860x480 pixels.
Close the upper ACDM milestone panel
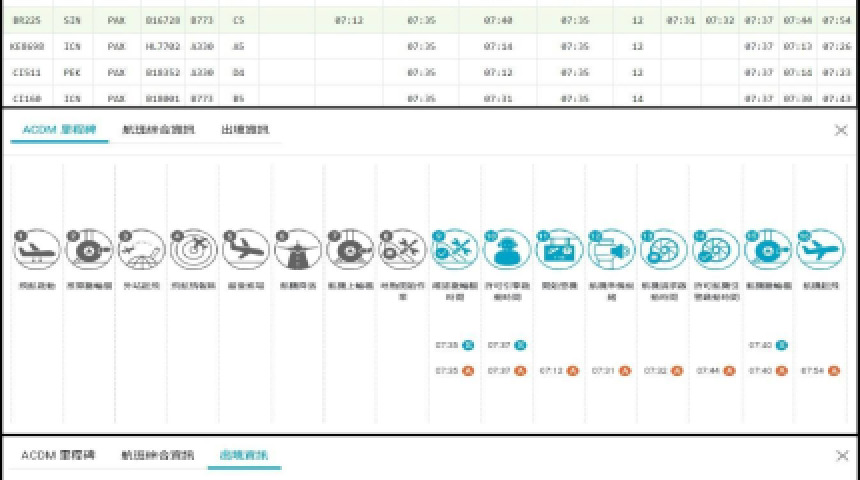point(841,130)
